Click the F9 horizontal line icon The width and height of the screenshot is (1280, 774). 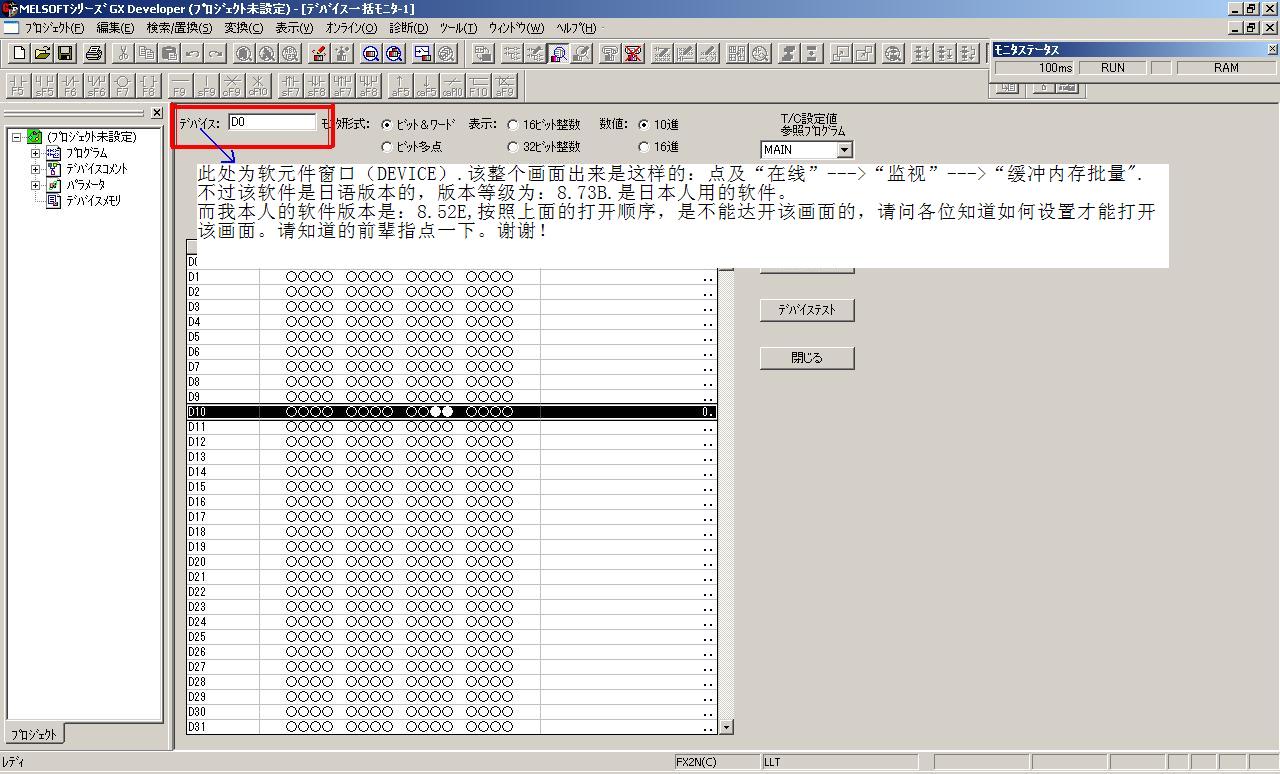[x=180, y=85]
